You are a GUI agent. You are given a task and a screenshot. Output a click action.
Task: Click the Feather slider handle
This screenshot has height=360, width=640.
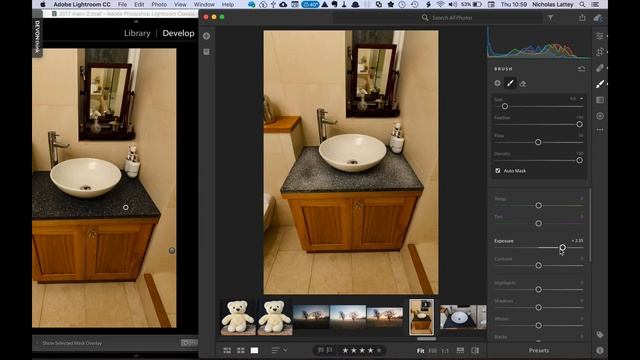pos(579,124)
